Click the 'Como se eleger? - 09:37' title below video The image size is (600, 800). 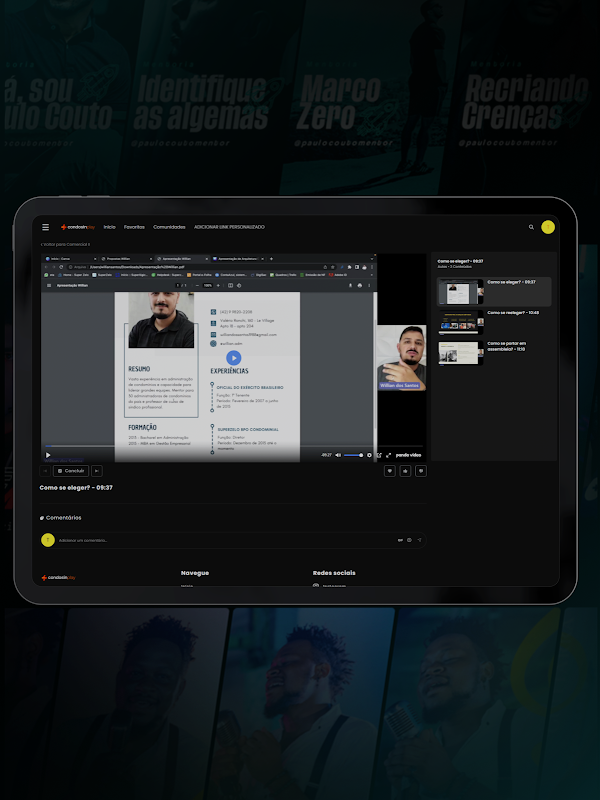(x=76, y=488)
